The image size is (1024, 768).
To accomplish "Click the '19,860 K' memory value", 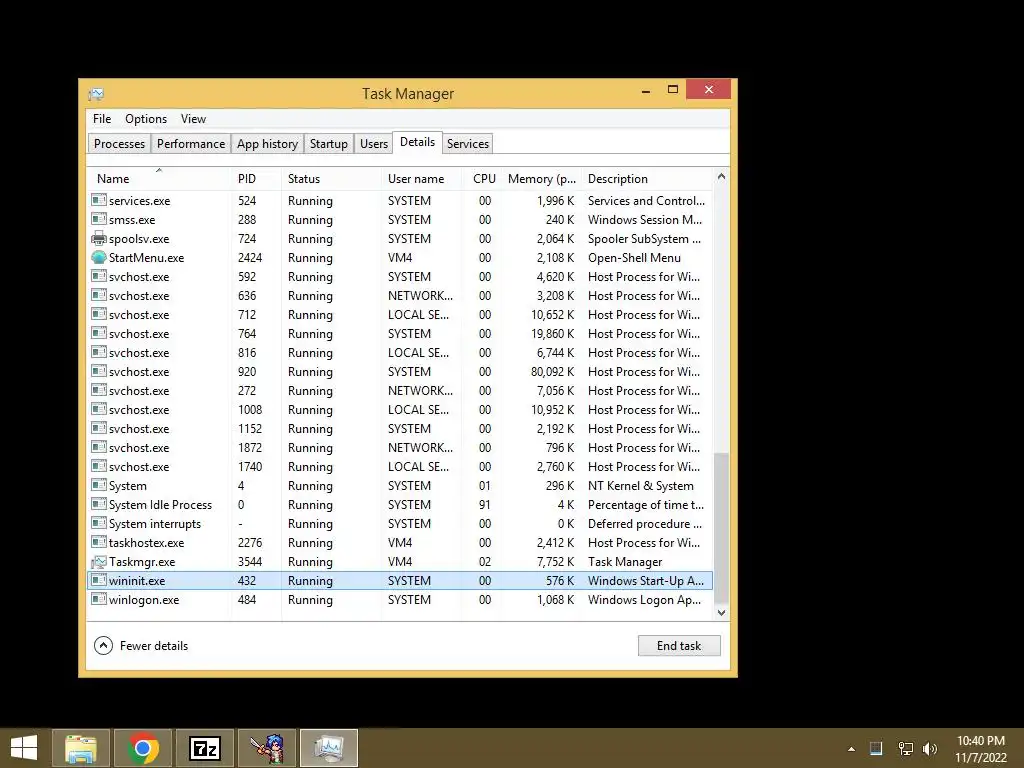I will click(552, 334).
